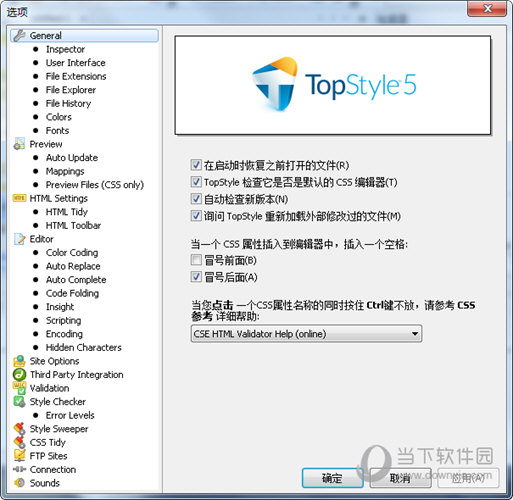Image resolution: width=513 pixels, height=500 pixels.
Task: Open the Inspector options page
Action: coord(65,49)
